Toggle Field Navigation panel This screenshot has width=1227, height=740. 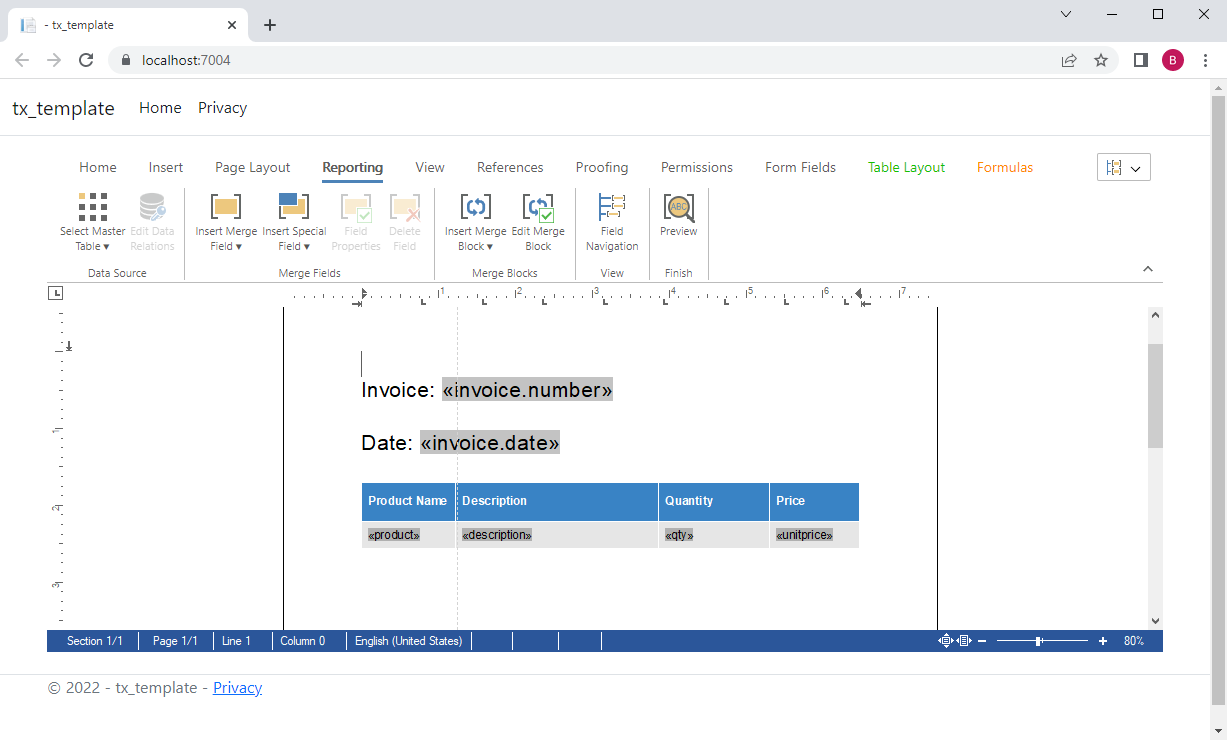(612, 222)
